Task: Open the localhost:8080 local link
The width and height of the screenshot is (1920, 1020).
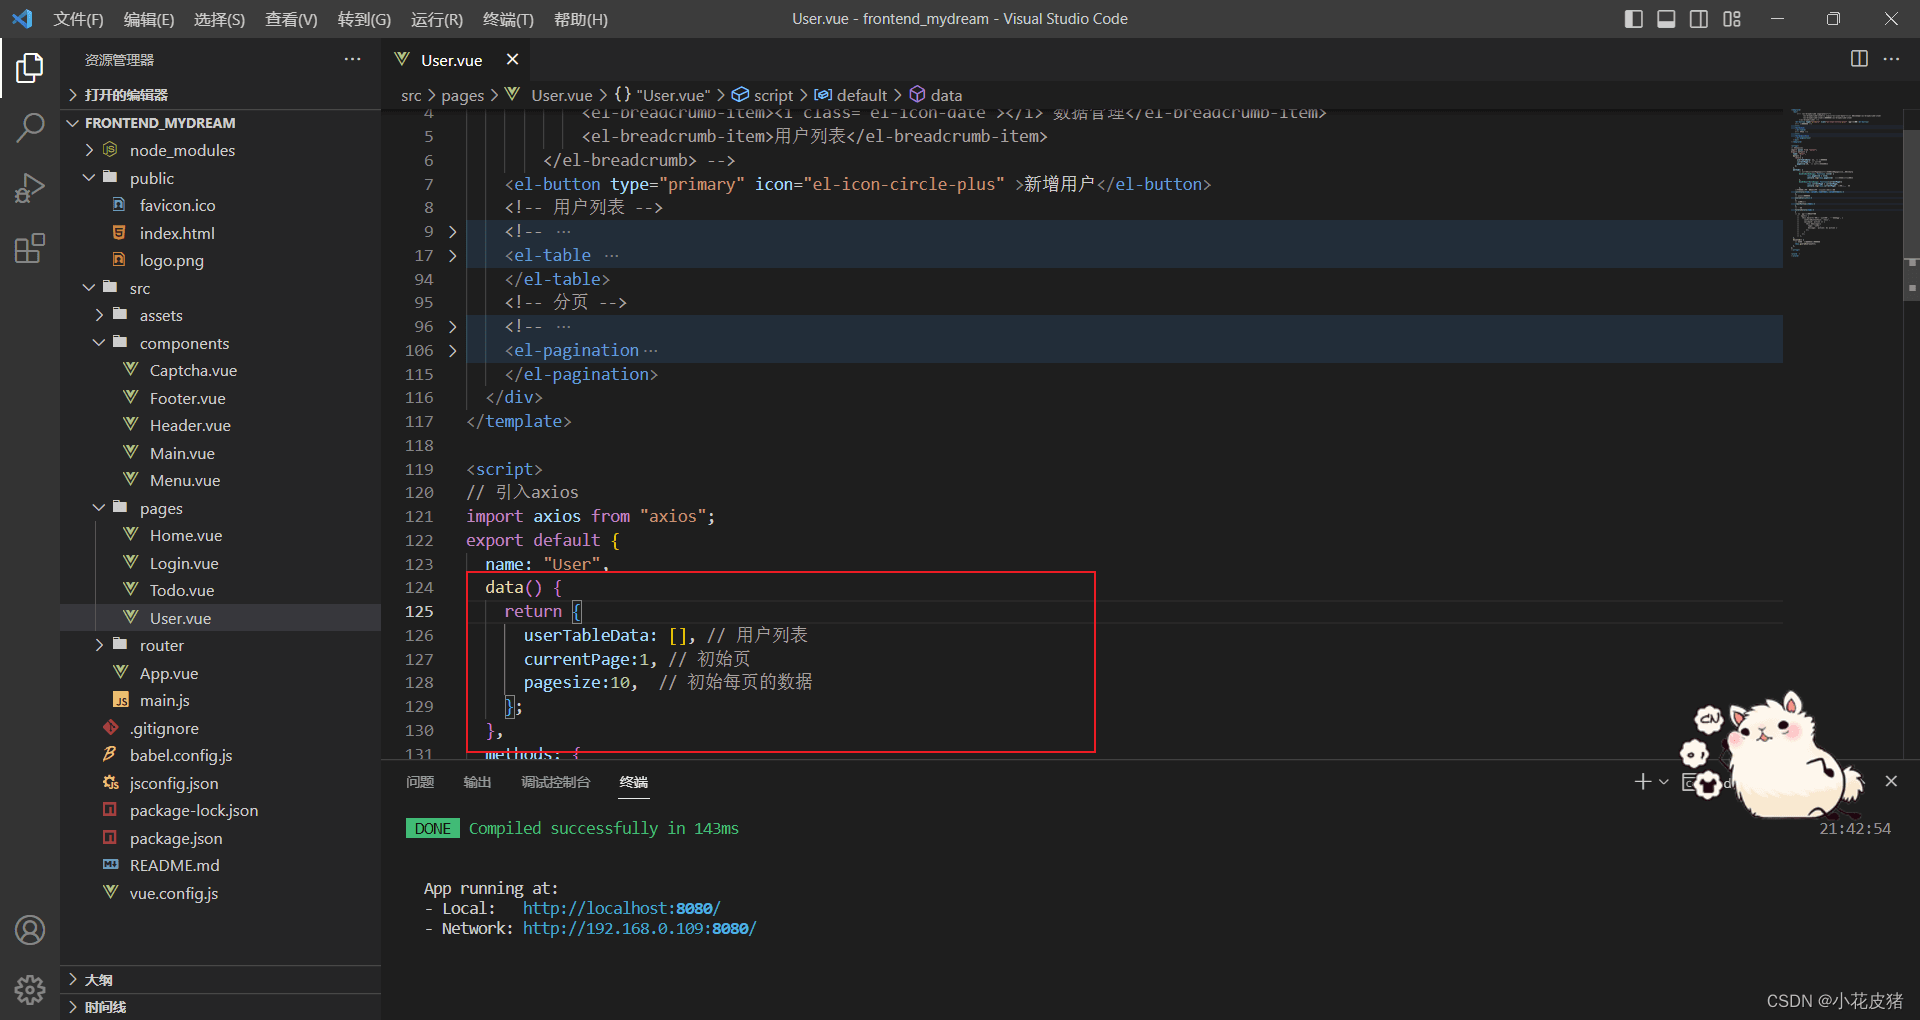Action: point(621,908)
